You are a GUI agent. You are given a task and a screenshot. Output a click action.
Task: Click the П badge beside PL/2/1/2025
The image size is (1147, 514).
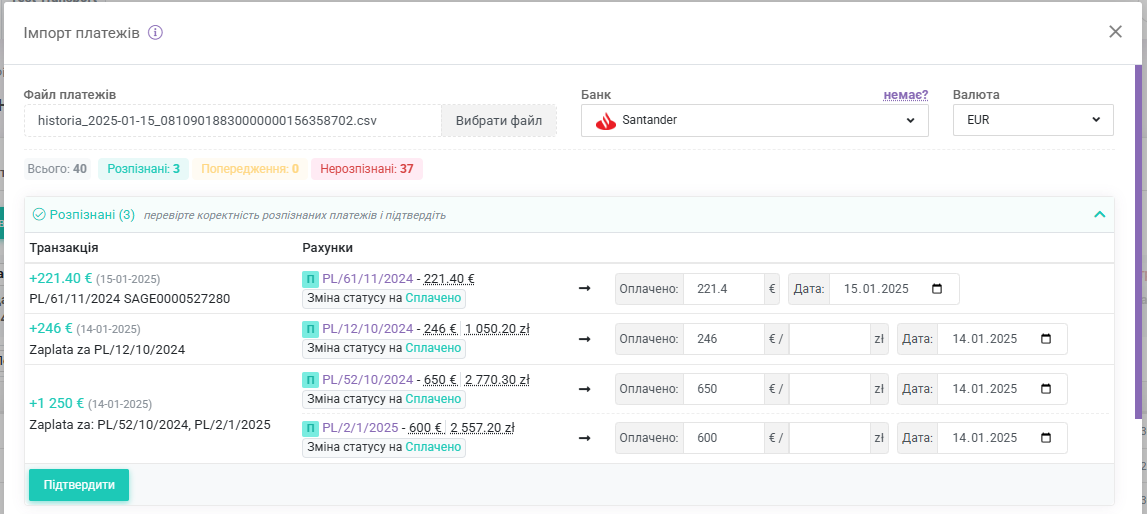(x=310, y=428)
